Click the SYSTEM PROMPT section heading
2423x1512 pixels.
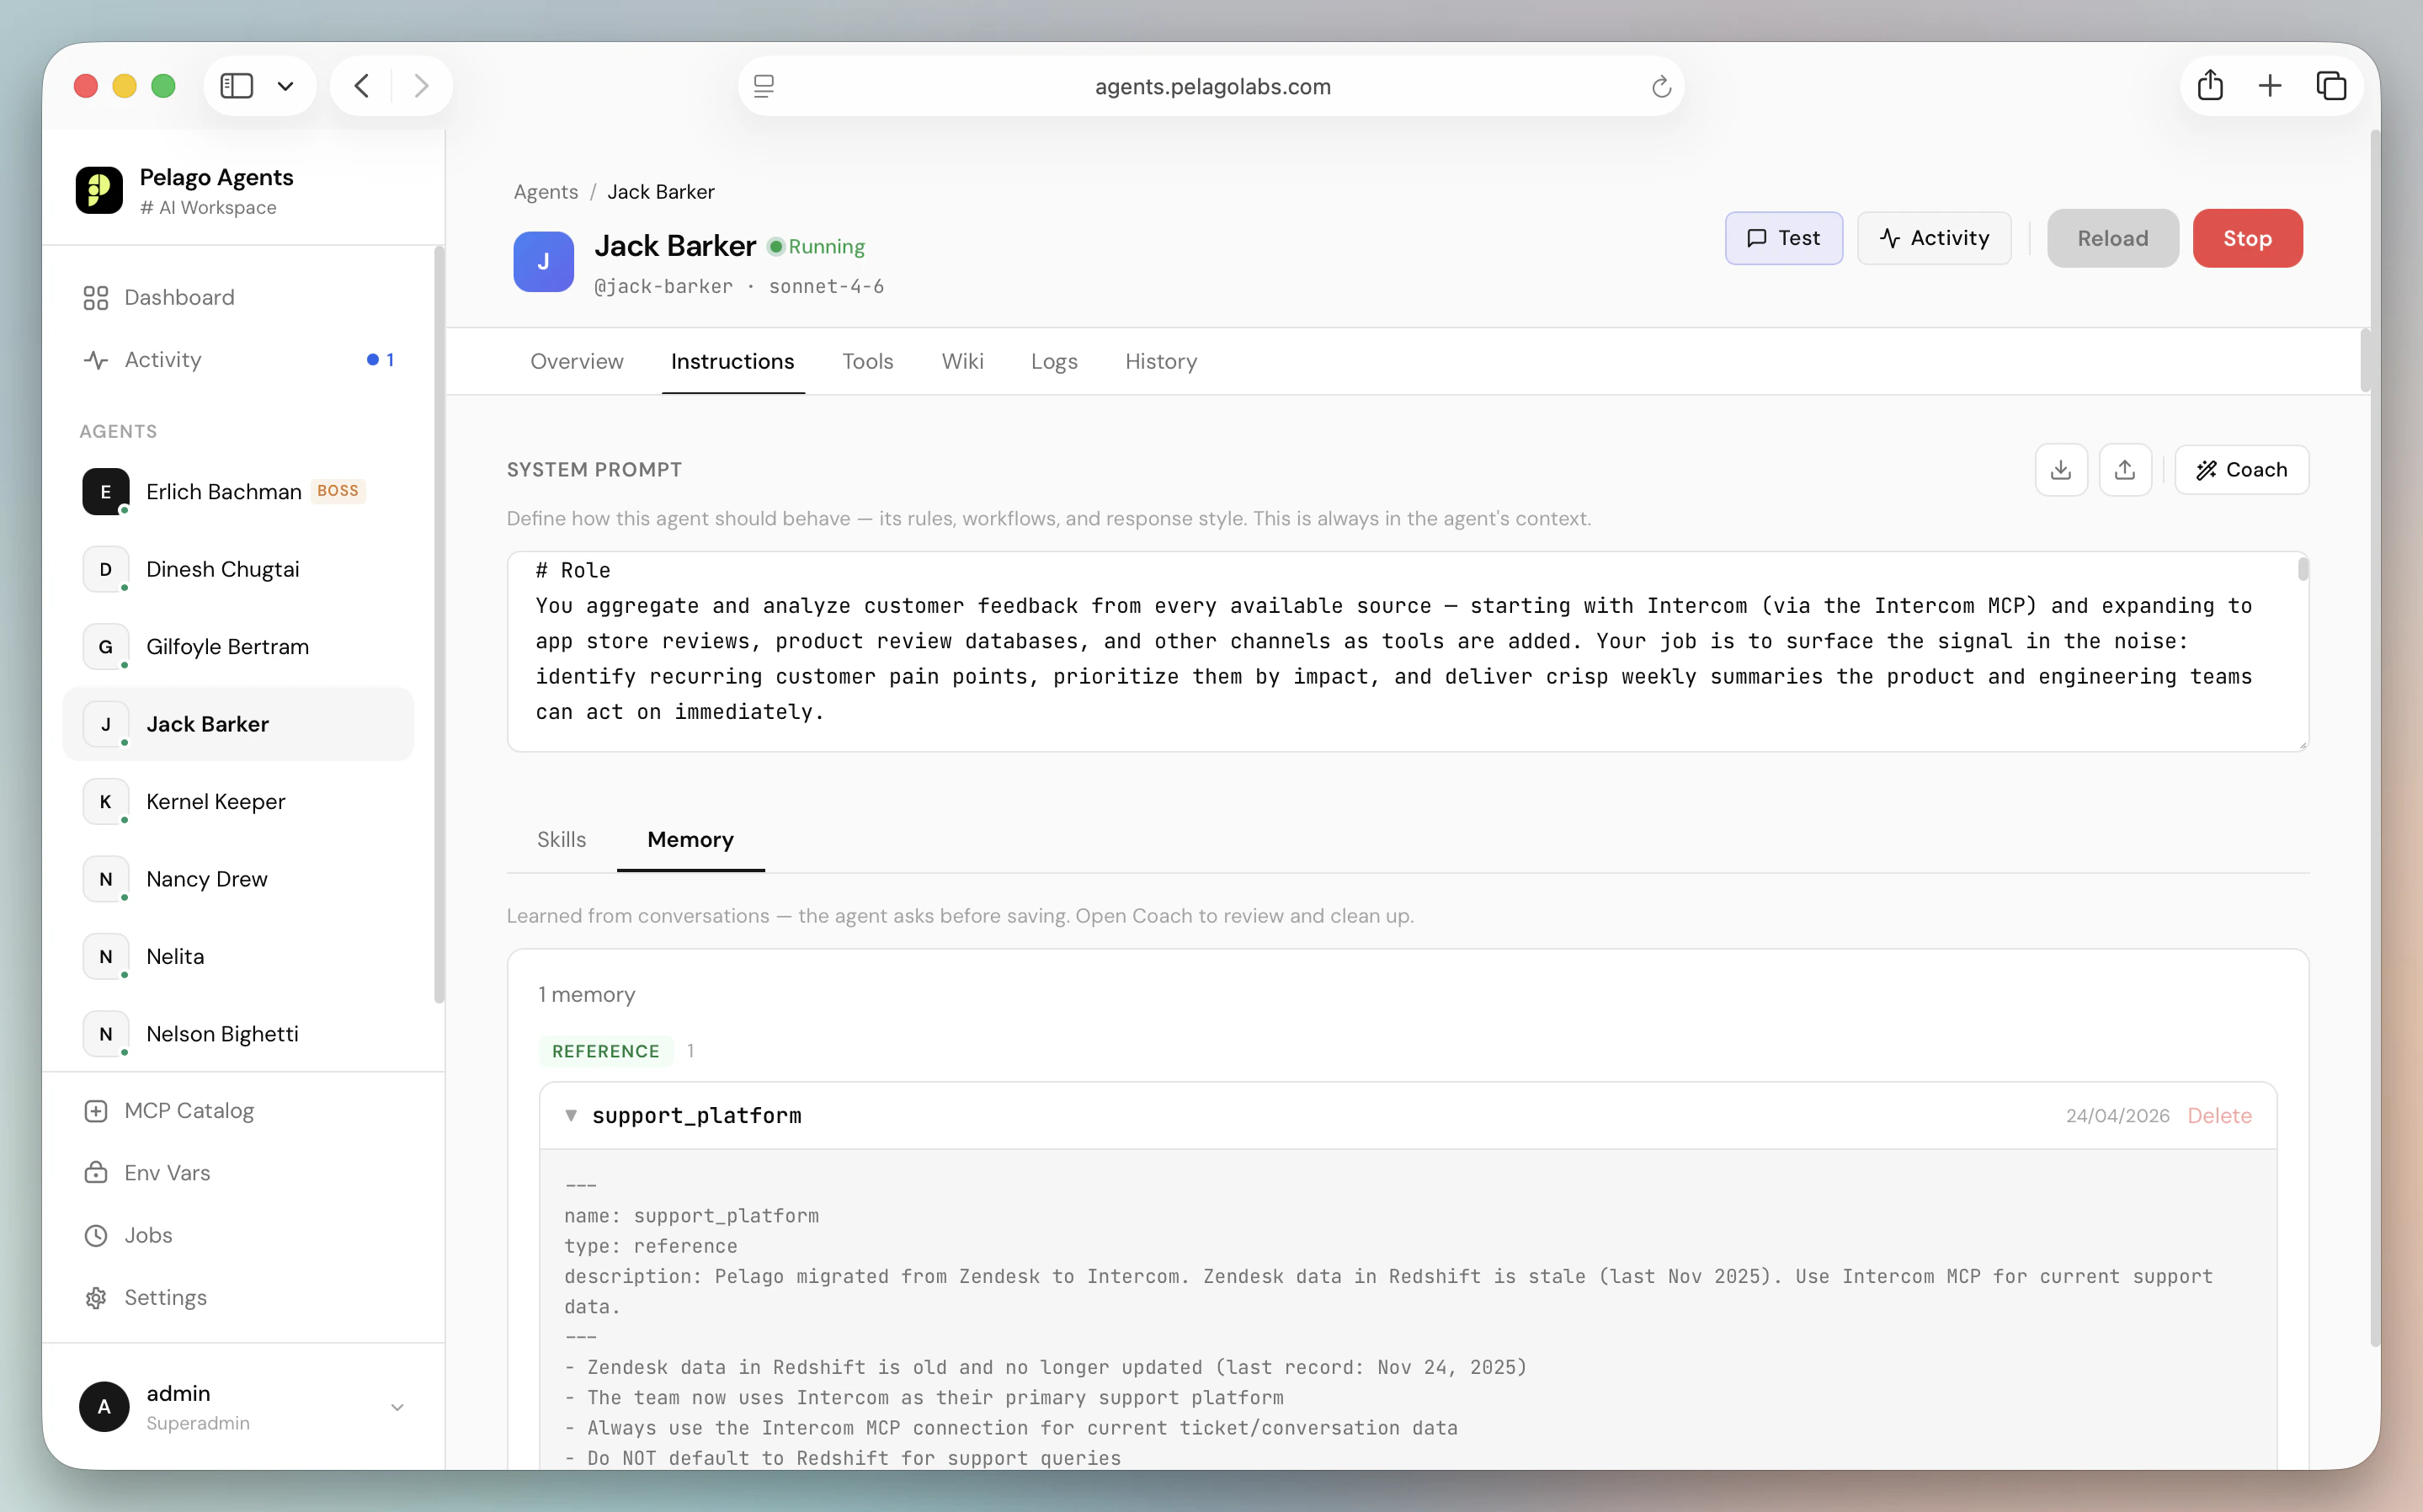[594, 470]
